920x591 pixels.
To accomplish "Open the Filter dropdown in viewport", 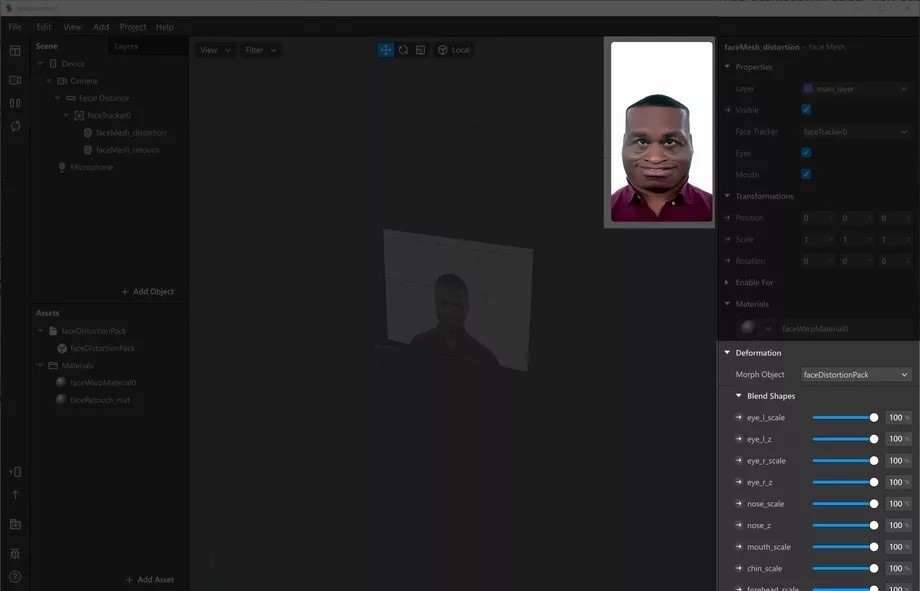I will (x=261, y=50).
